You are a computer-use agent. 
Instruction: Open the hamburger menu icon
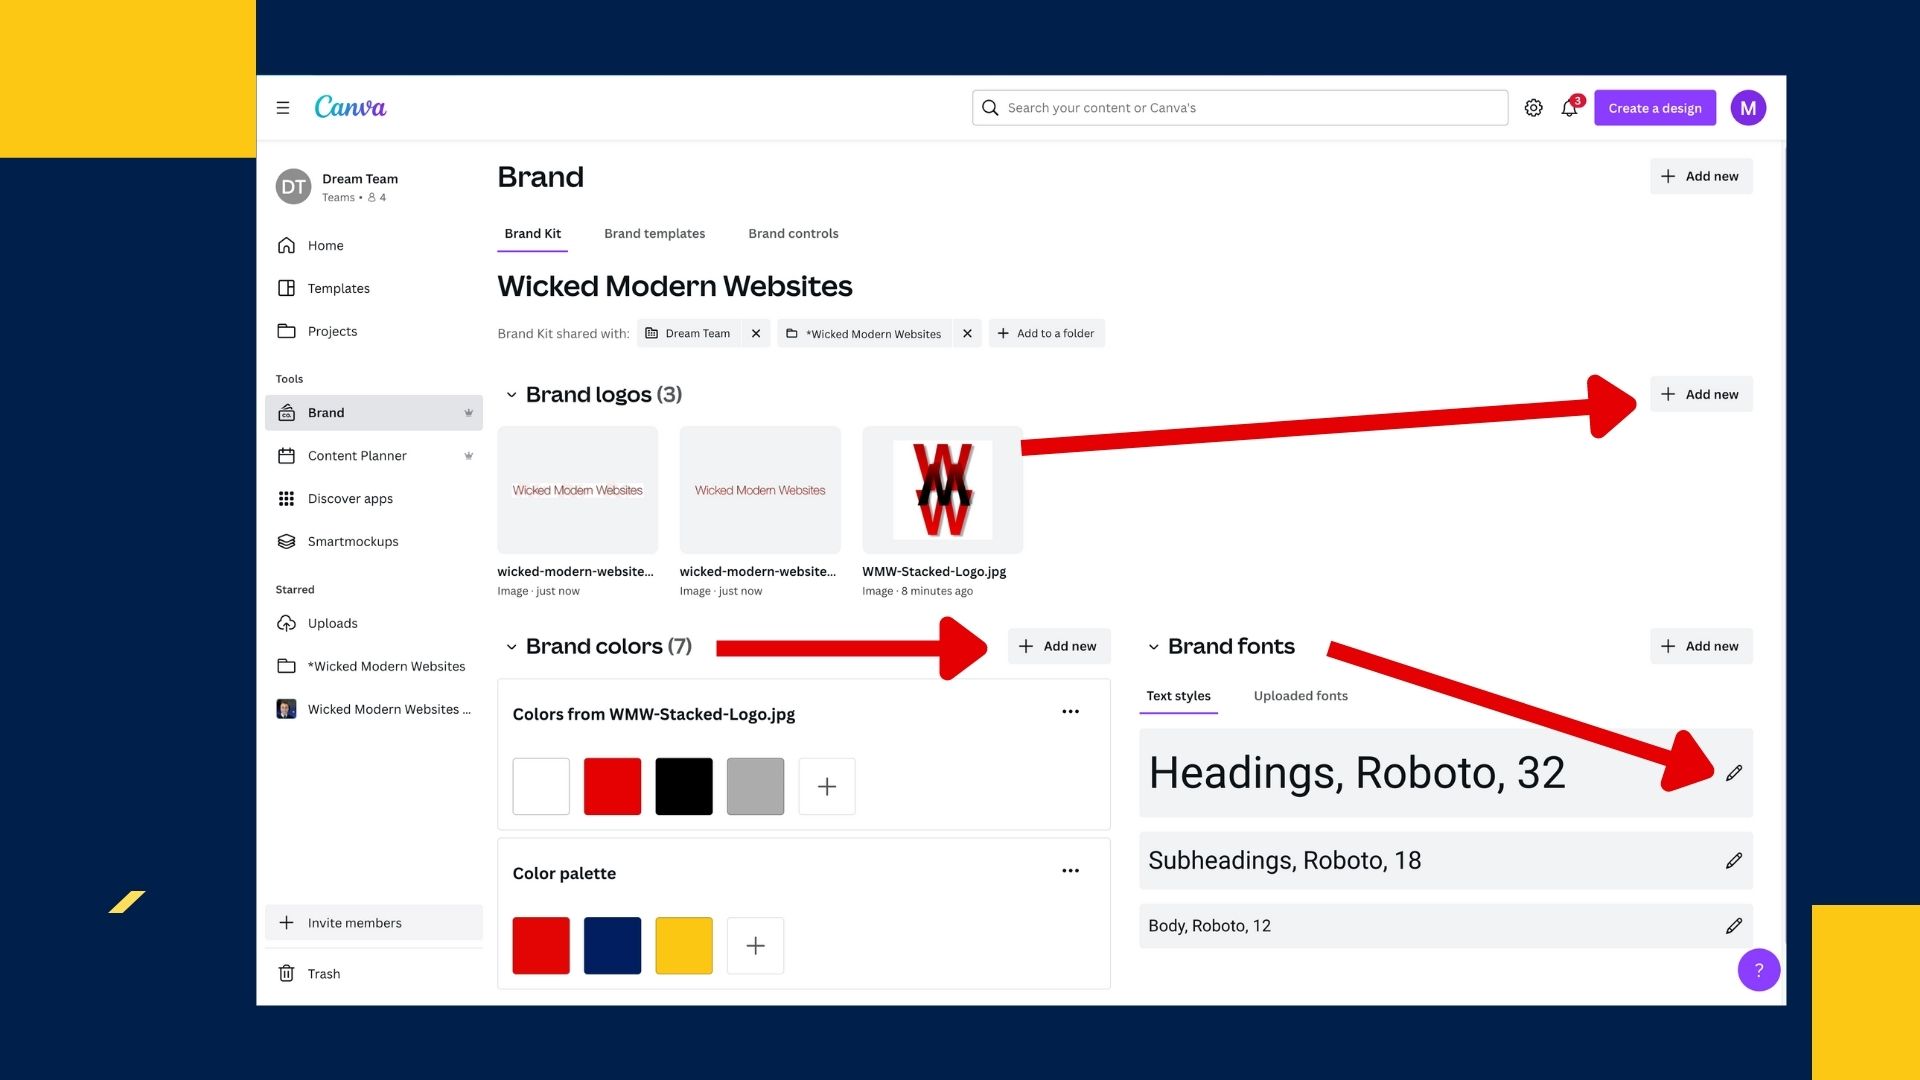(283, 108)
